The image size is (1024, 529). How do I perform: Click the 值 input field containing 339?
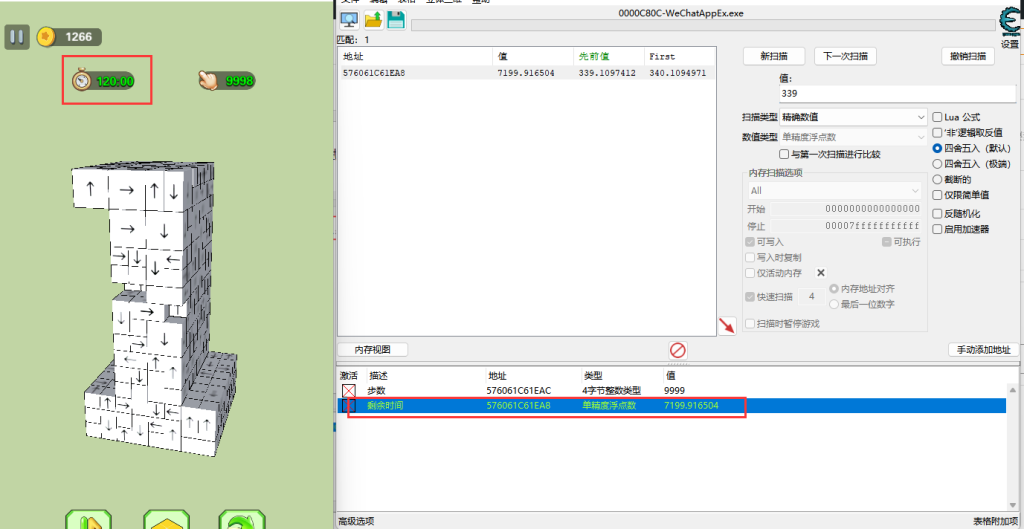point(897,93)
